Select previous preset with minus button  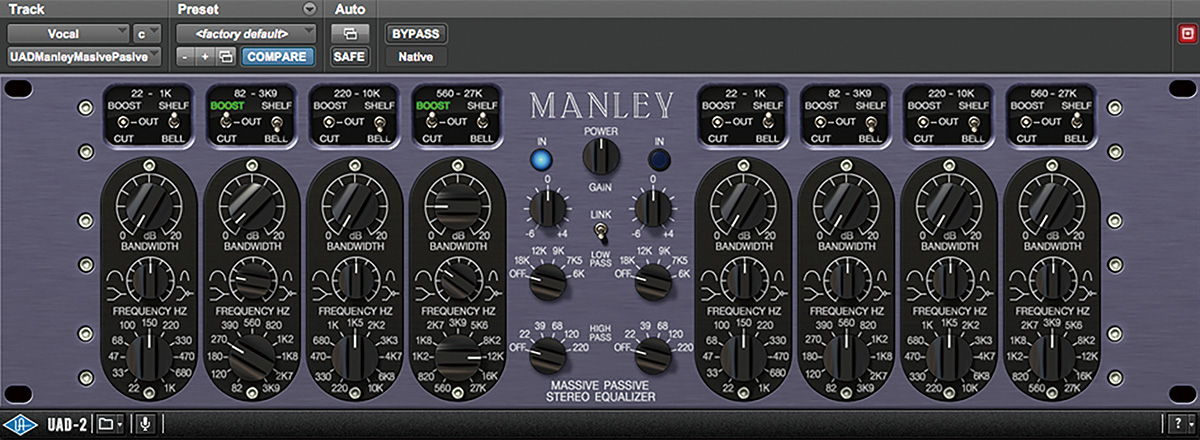[184, 57]
